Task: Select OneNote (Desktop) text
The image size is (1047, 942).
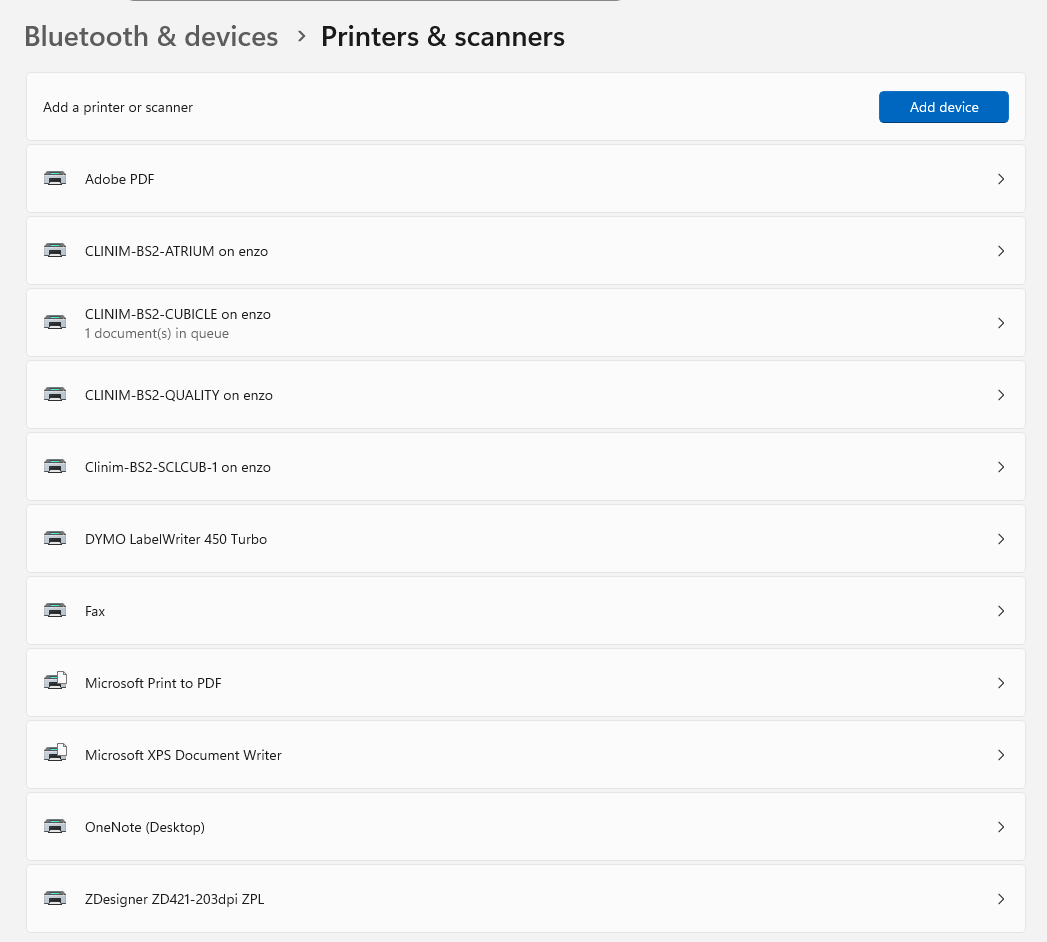Action: [x=145, y=827]
